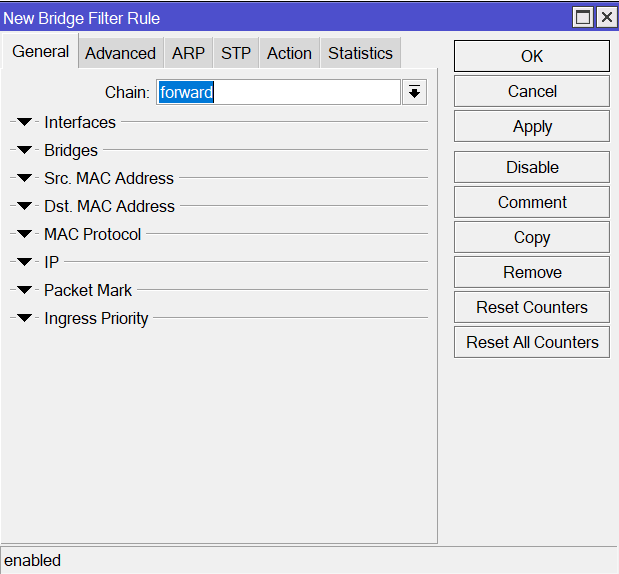This screenshot has height=574, width=619.
Task: Copy the filter rule
Action: tap(532, 237)
